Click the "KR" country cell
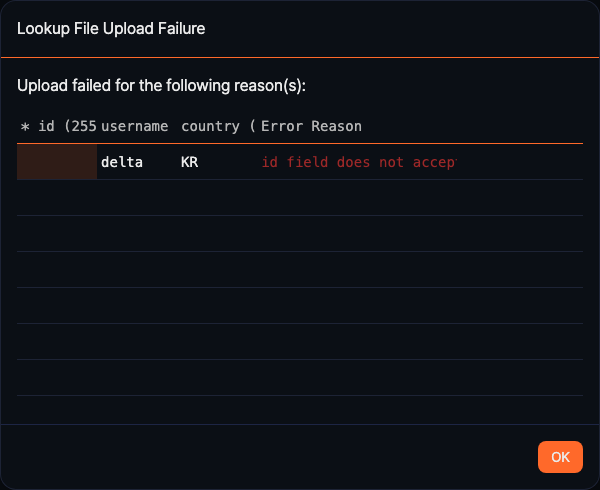 (x=190, y=162)
